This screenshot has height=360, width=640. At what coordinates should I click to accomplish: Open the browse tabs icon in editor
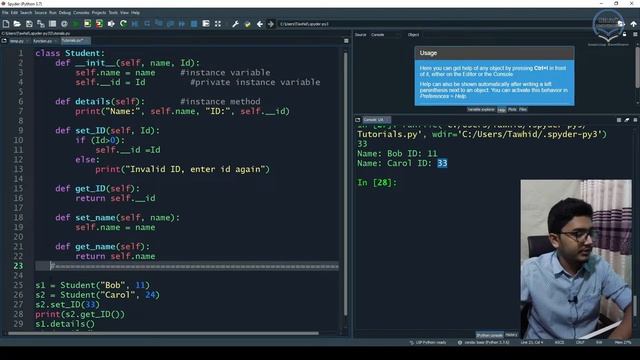(4, 41)
